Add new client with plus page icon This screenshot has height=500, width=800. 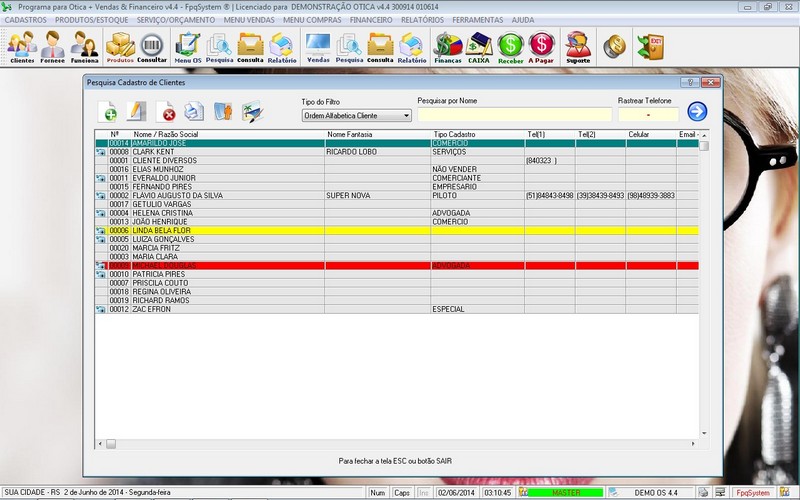(108, 111)
